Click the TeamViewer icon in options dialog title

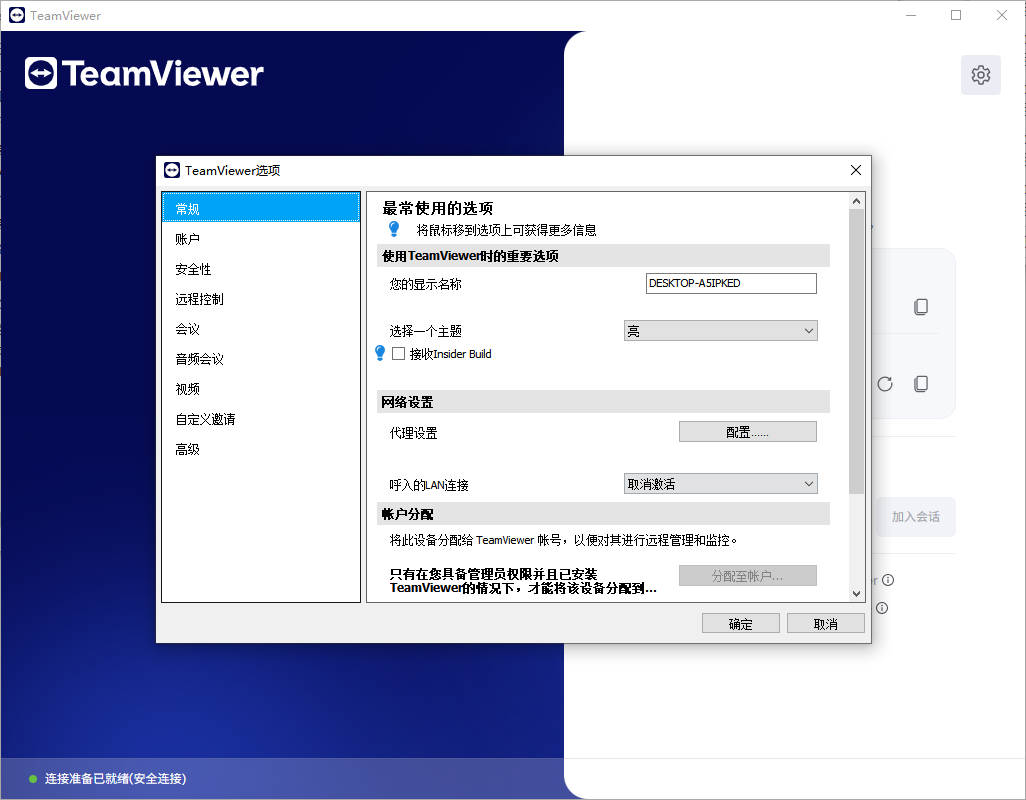point(171,170)
